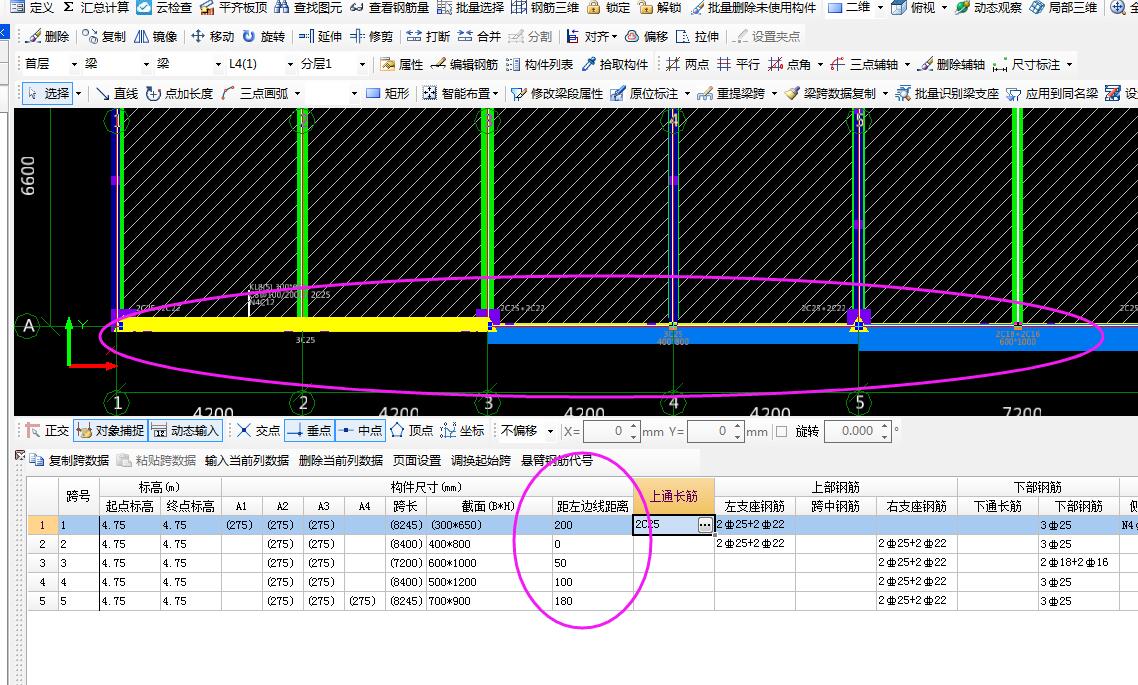Click 页面设置 page setup
This screenshot has width=1138, height=685.
click(x=417, y=461)
